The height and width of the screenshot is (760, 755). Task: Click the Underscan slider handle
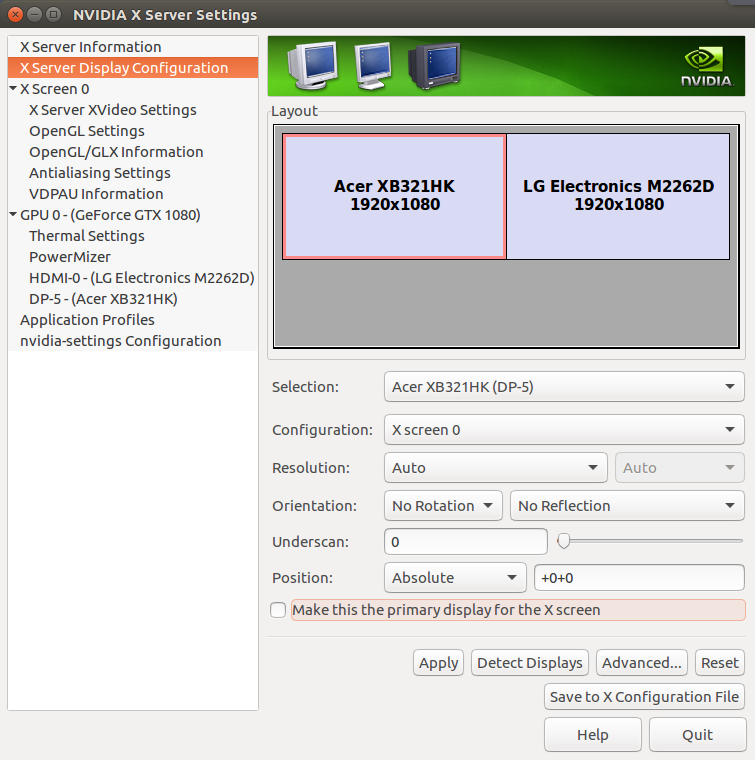pyautogui.click(x=563, y=541)
